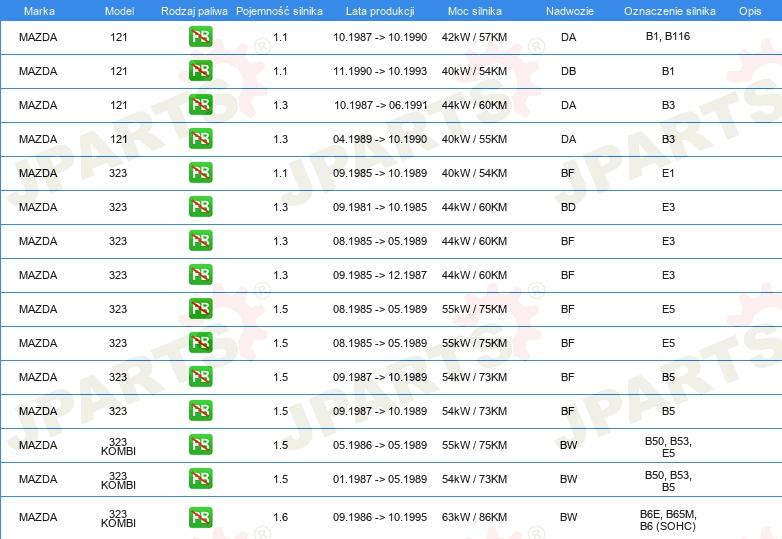This screenshot has height=539, width=782.
Task: Click the date 09.1986 -> 10.1995
Action: point(380,517)
